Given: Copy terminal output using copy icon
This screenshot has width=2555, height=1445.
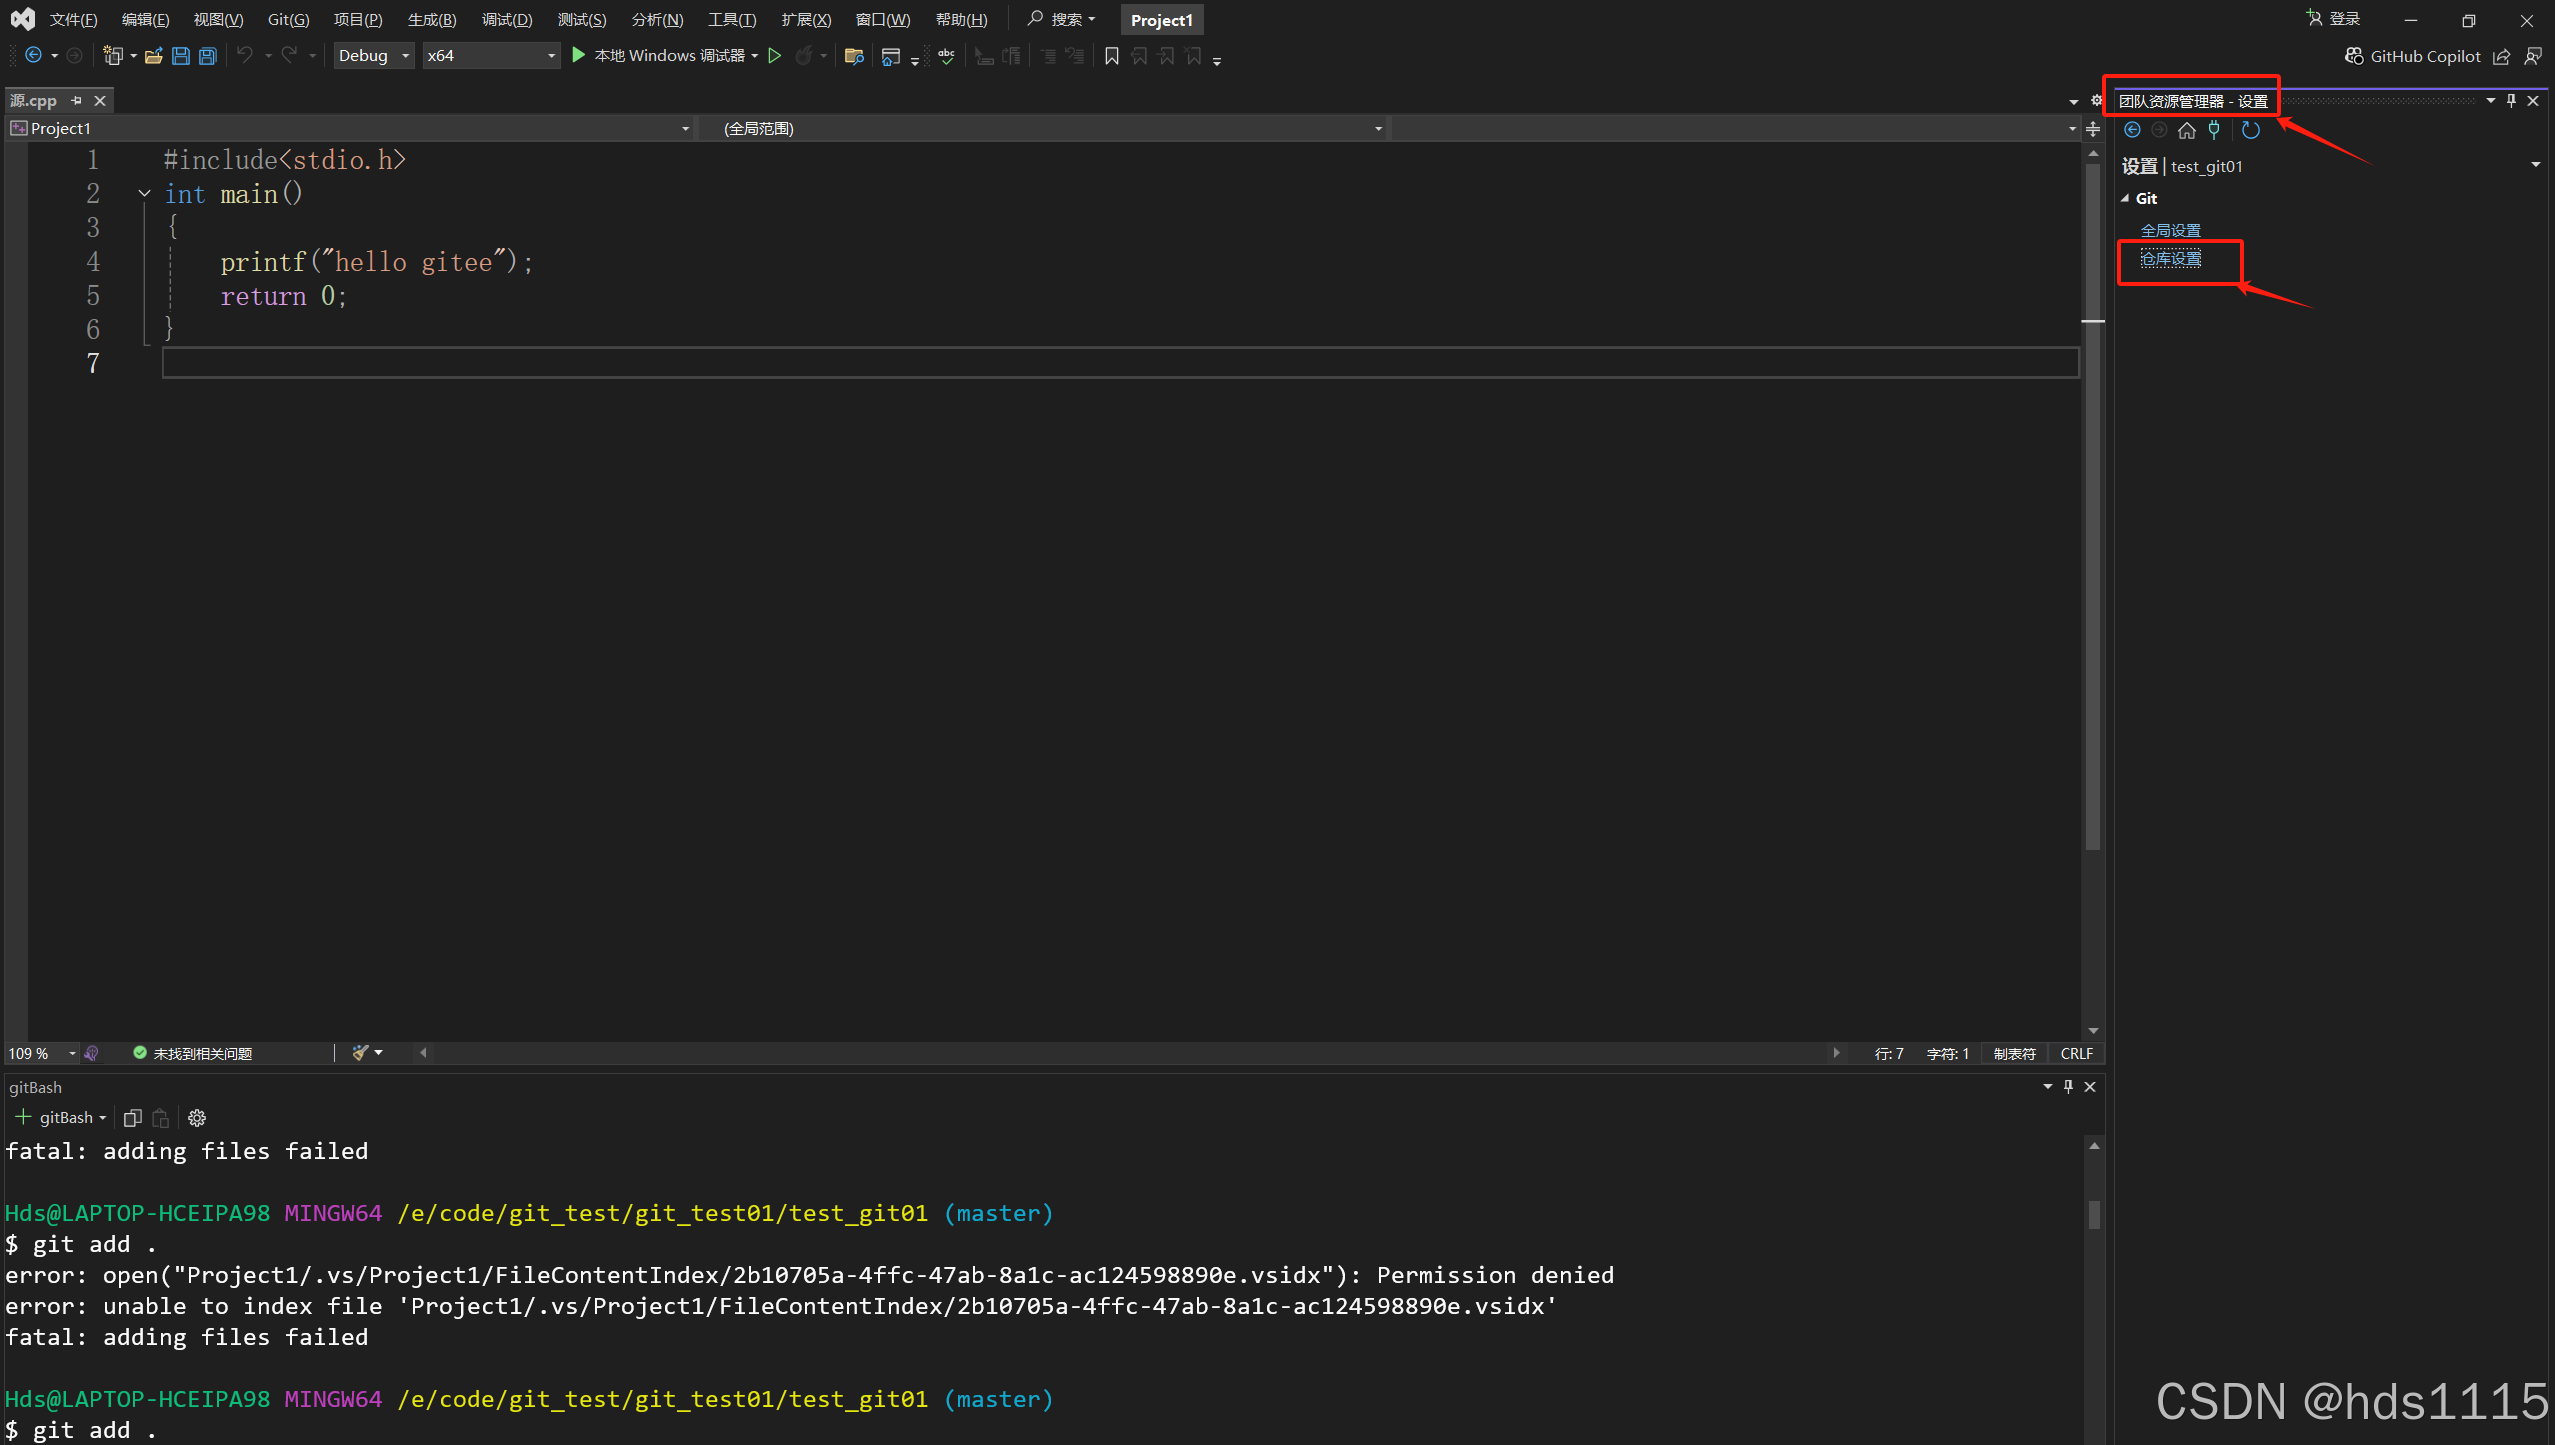Looking at the screenshot, I should 133,1117.
